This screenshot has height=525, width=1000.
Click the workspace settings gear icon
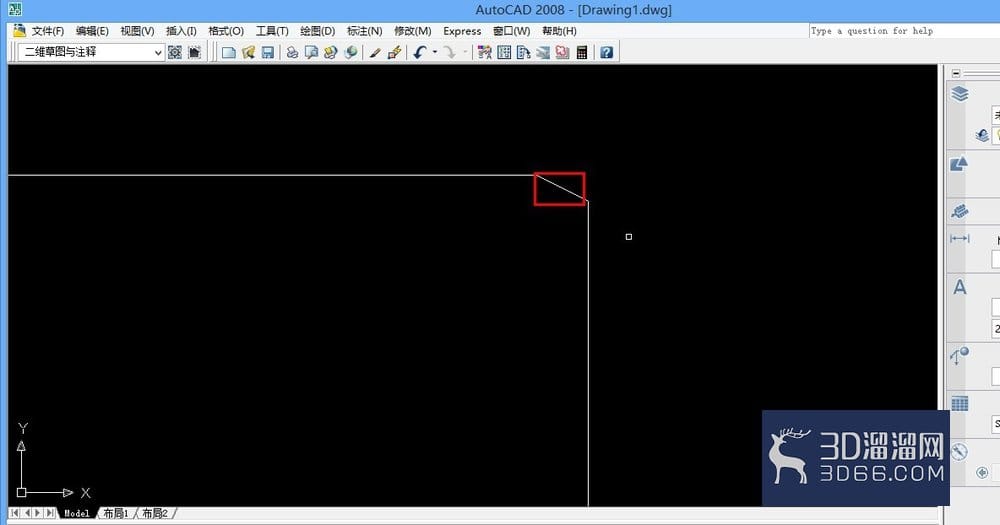pyautogui.click(x=175, y=52)
